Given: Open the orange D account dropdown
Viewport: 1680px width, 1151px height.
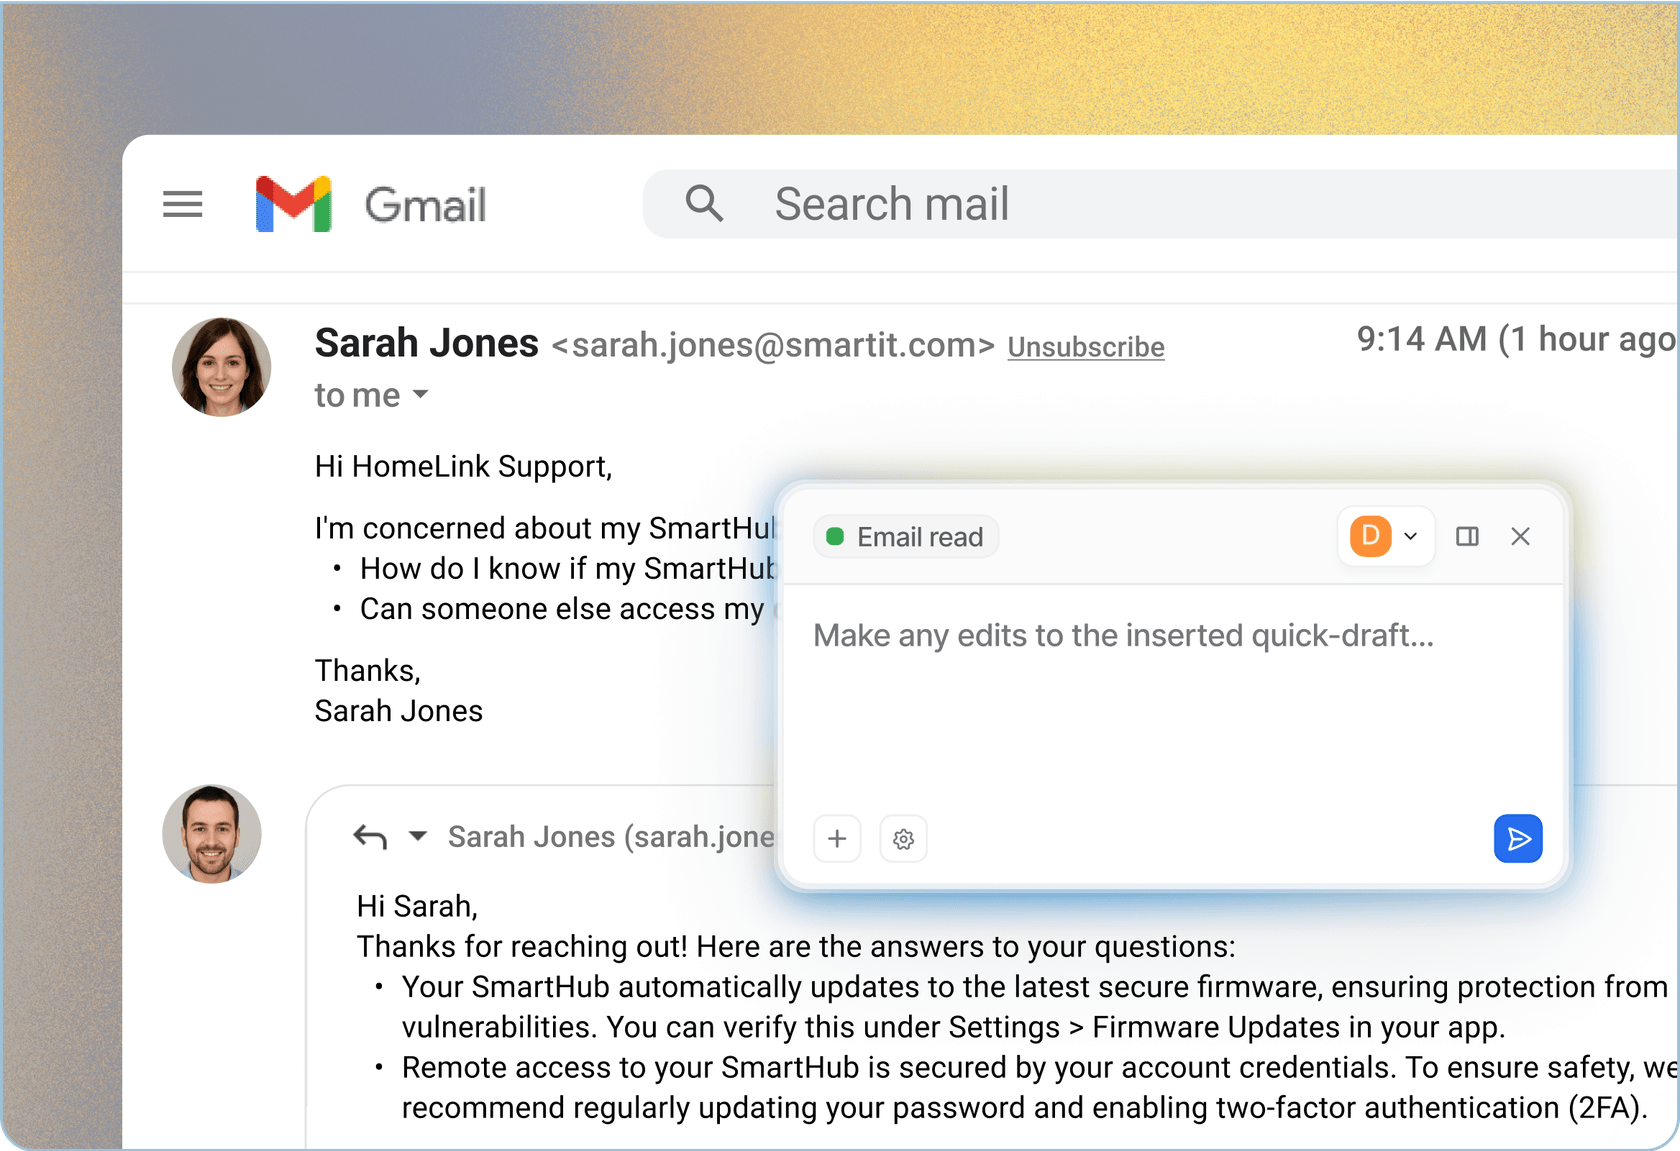Looking at the screenshot, I should (1385, 537).
